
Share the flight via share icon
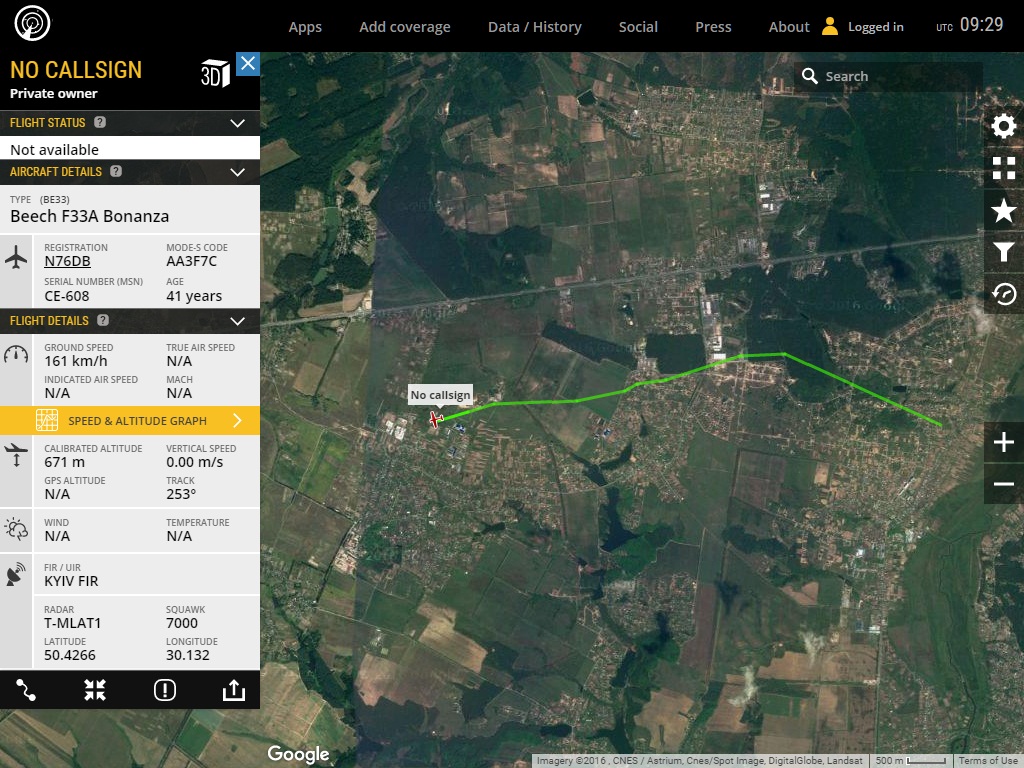click(234, 689)
